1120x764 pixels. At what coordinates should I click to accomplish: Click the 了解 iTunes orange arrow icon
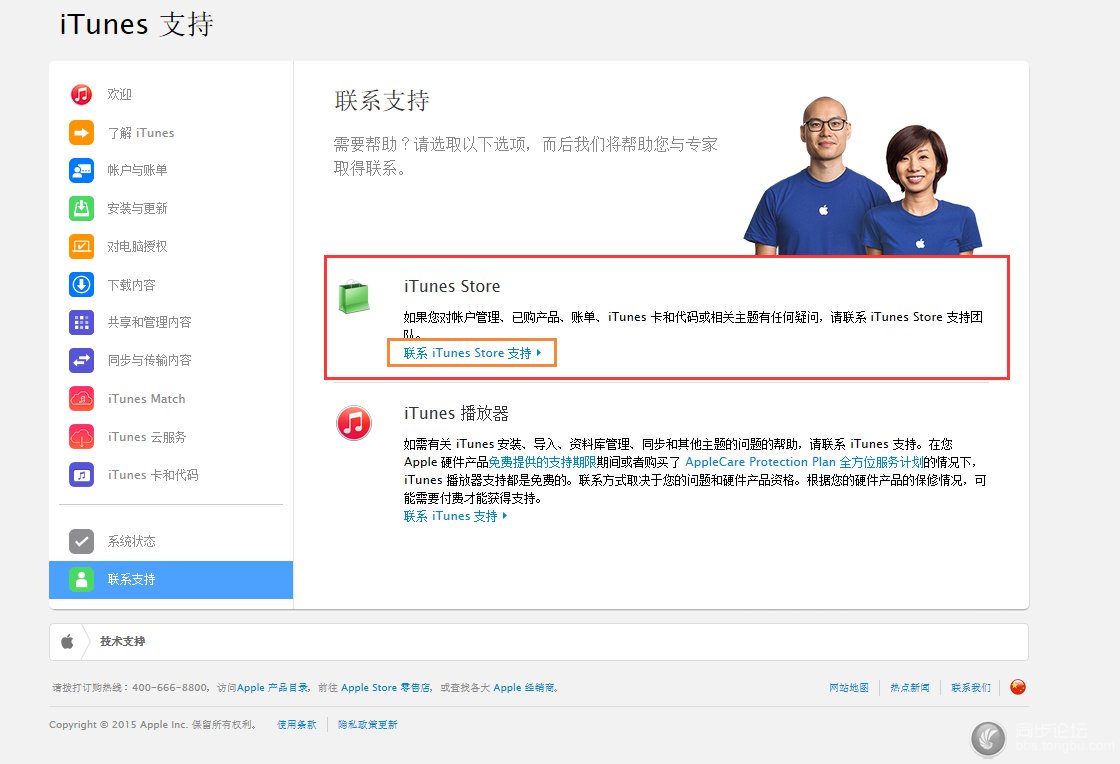pos(81,132)
